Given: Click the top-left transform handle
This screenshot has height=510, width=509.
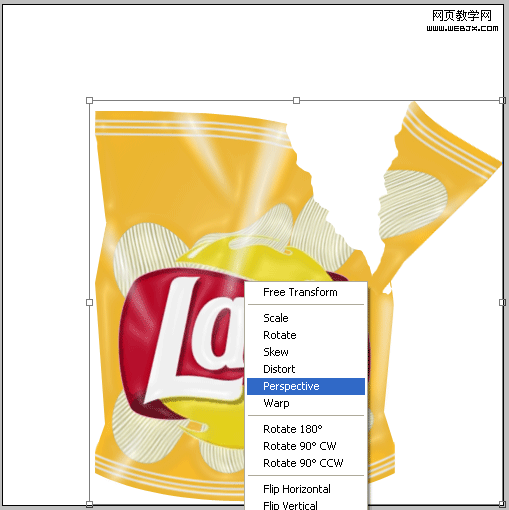Looking at the screenshot, I should 89,100.
